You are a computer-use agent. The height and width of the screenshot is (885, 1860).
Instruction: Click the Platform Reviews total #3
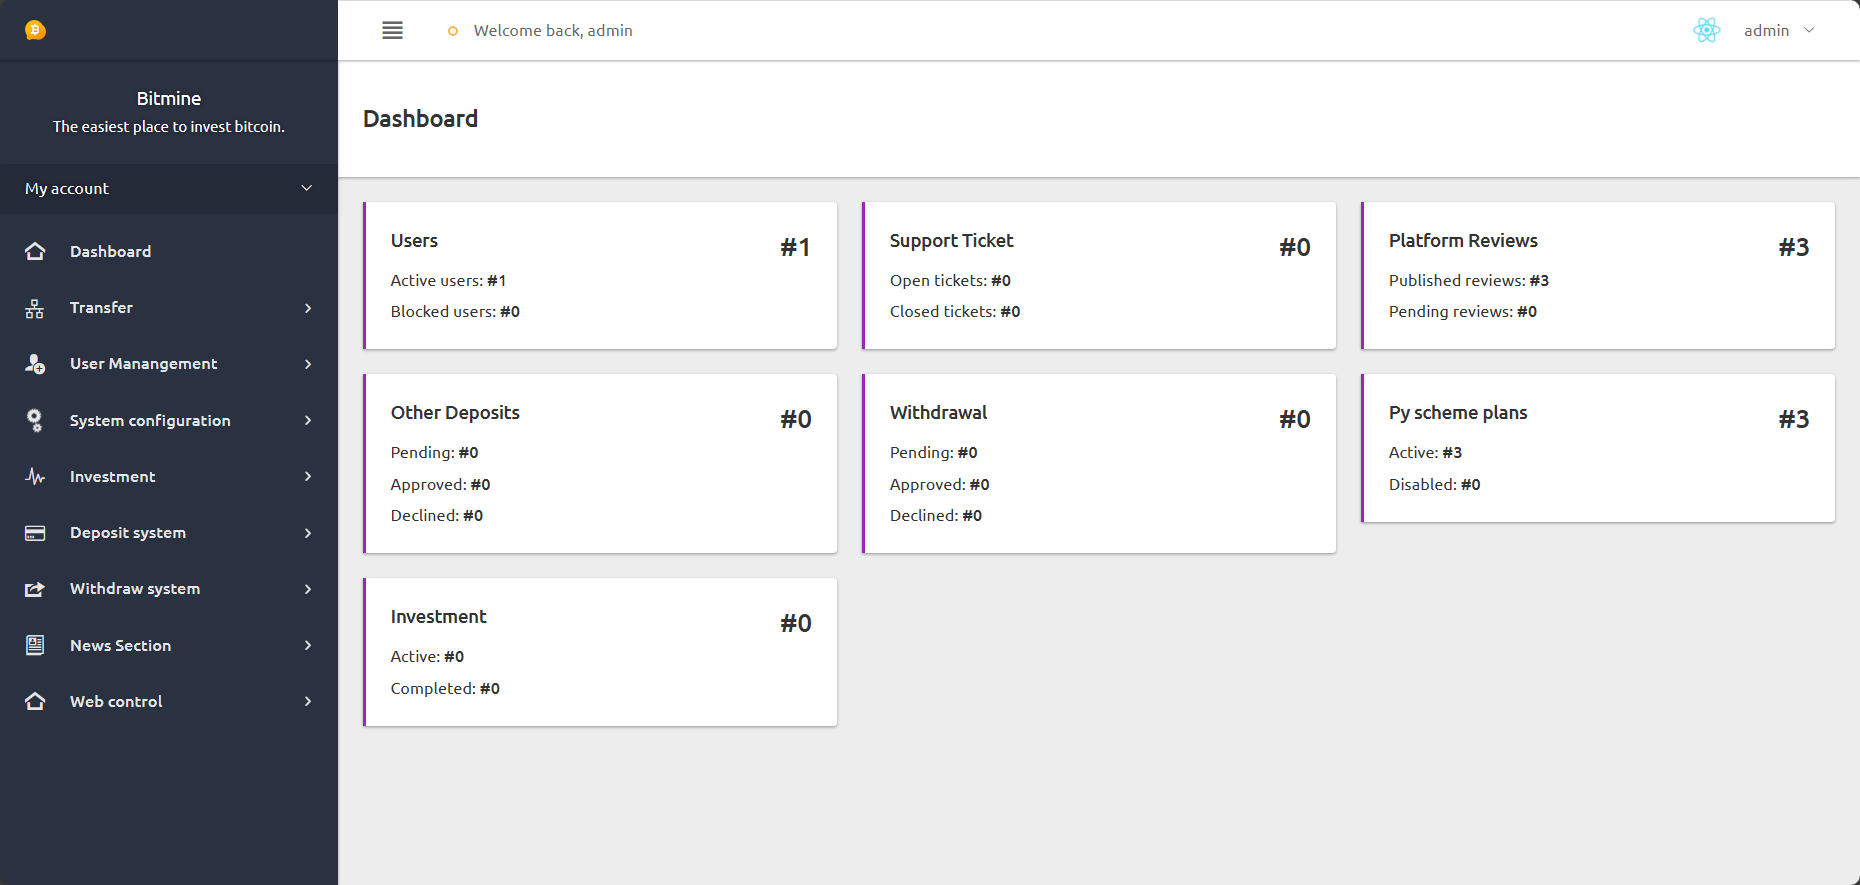coord(1794,247)
